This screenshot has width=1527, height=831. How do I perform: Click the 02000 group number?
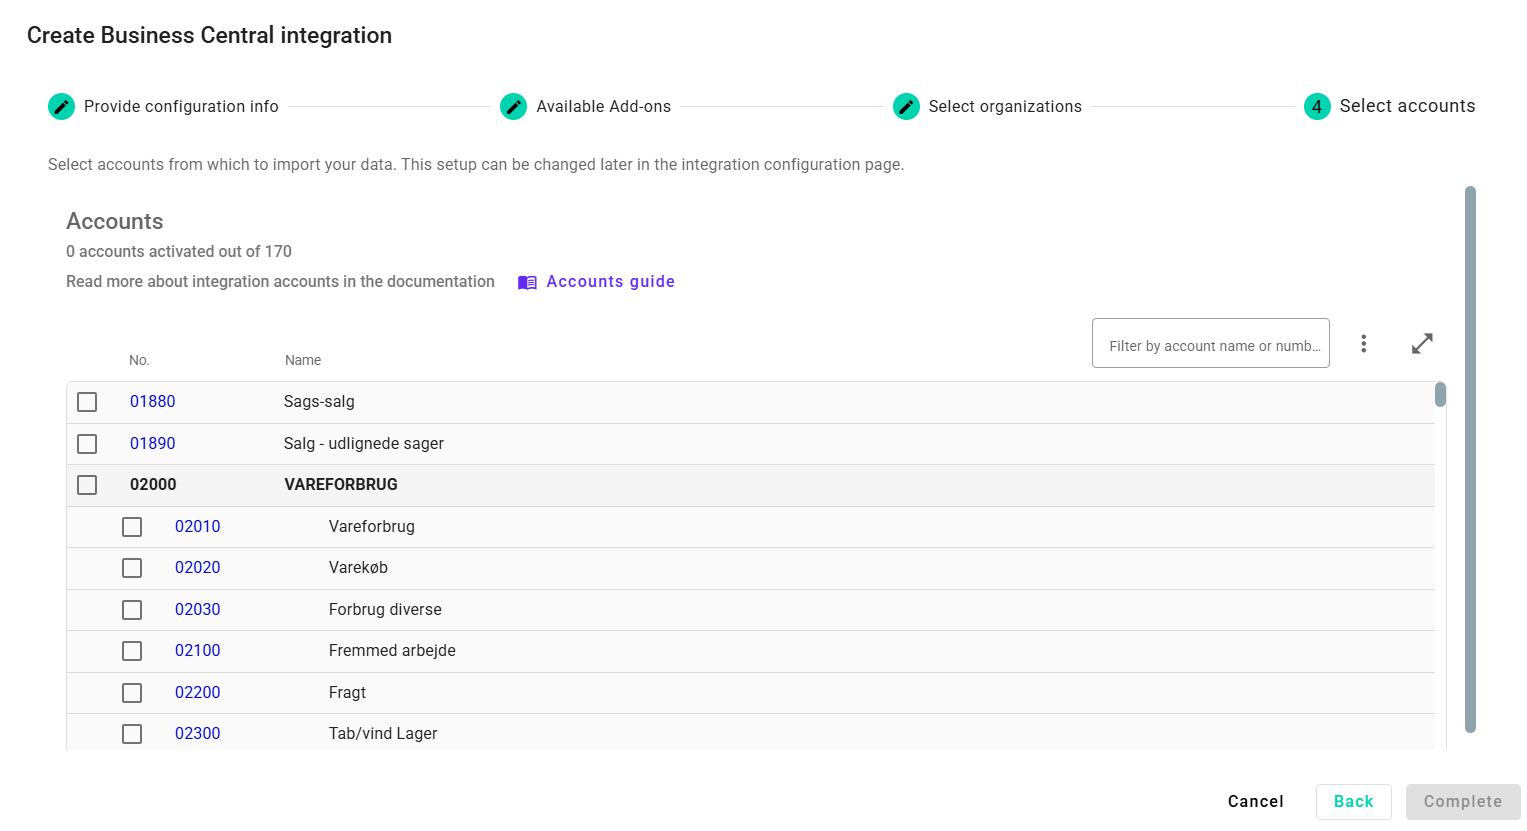pos(153,485)
